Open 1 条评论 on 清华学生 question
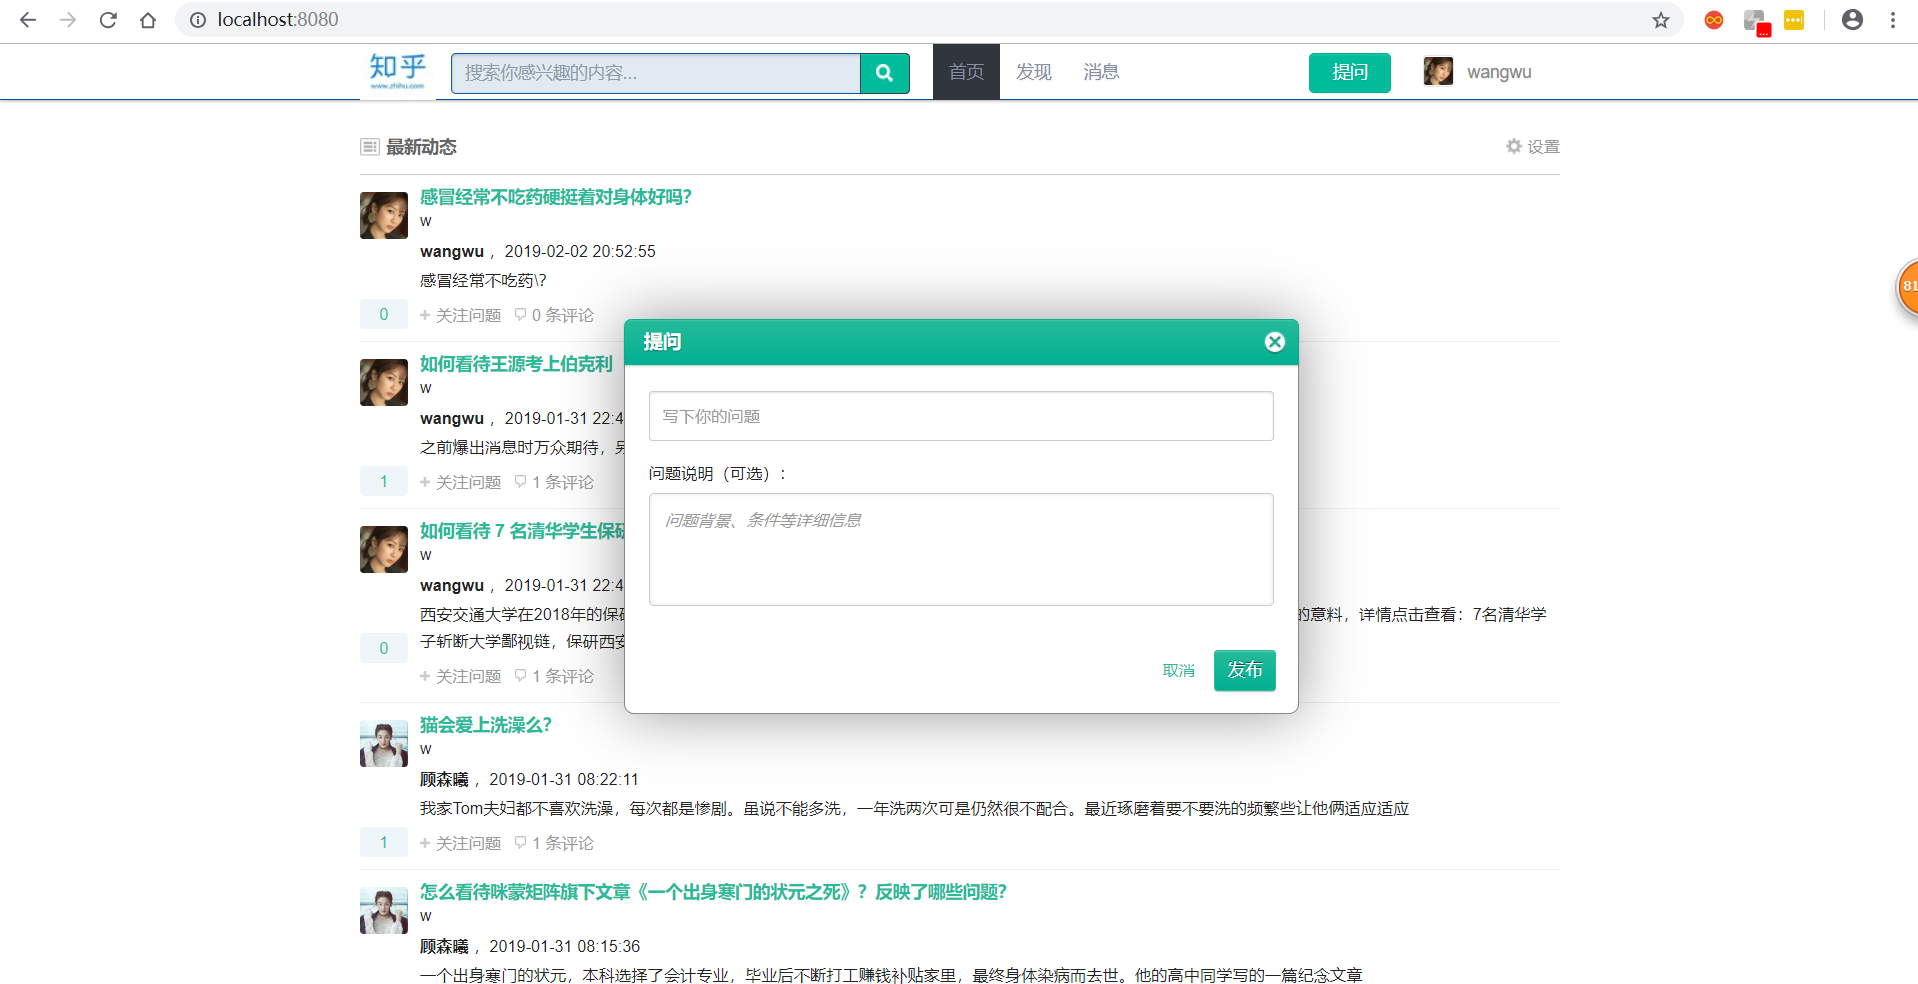The width and height of the screenshot is (1918, 984). [554, 676]
